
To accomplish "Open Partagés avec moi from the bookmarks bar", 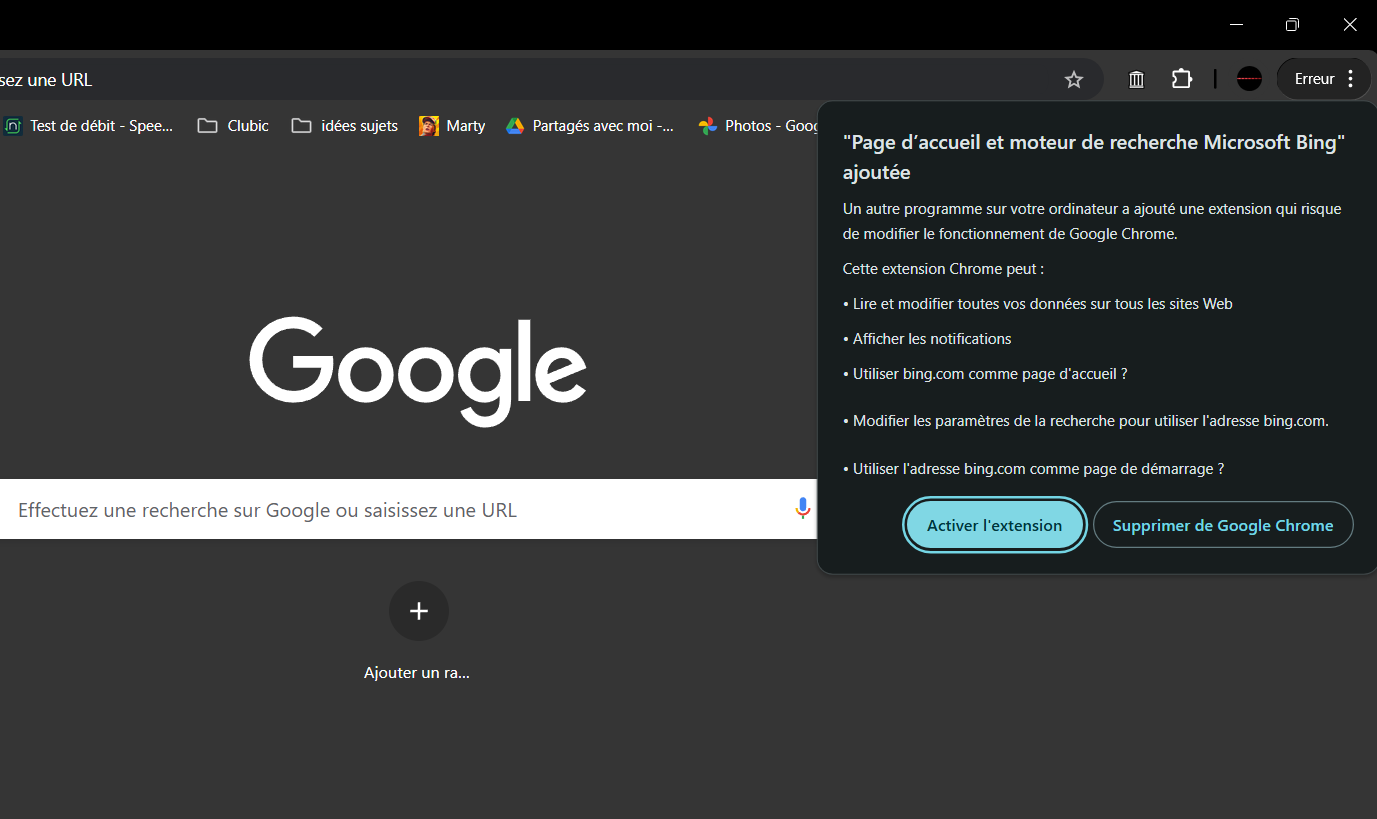I will pos(589,125).
